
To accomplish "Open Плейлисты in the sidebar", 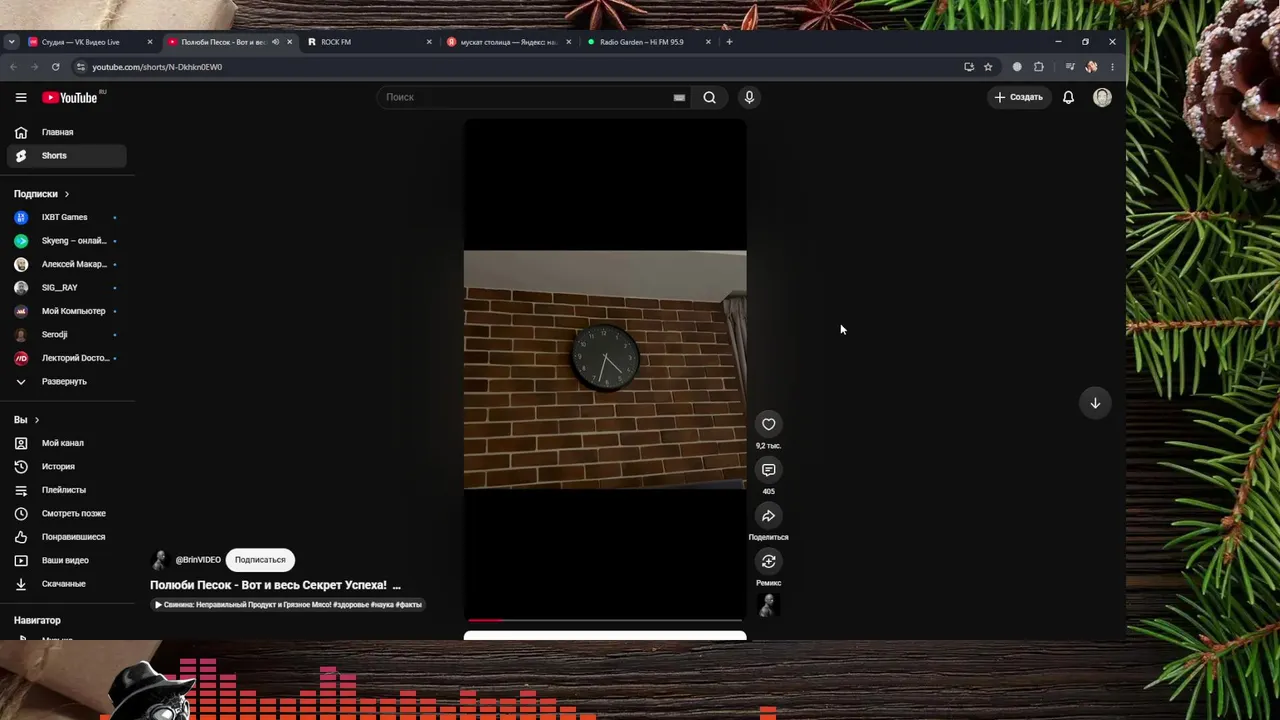I will click(x=66, y=490).
